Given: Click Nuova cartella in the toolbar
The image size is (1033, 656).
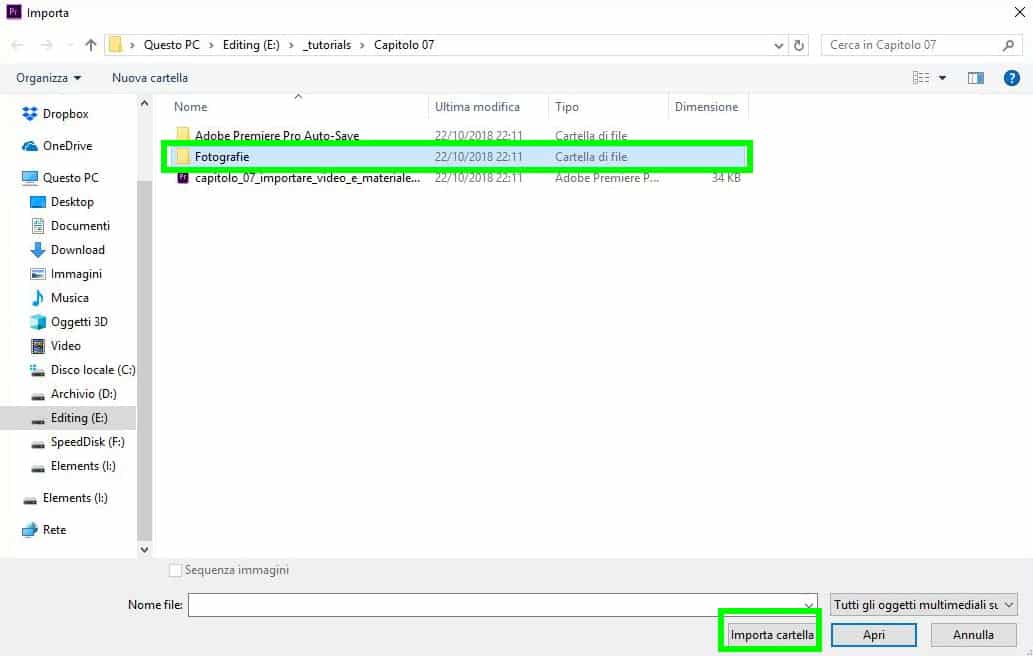Looking at the screenshot, I should (150, 78).
